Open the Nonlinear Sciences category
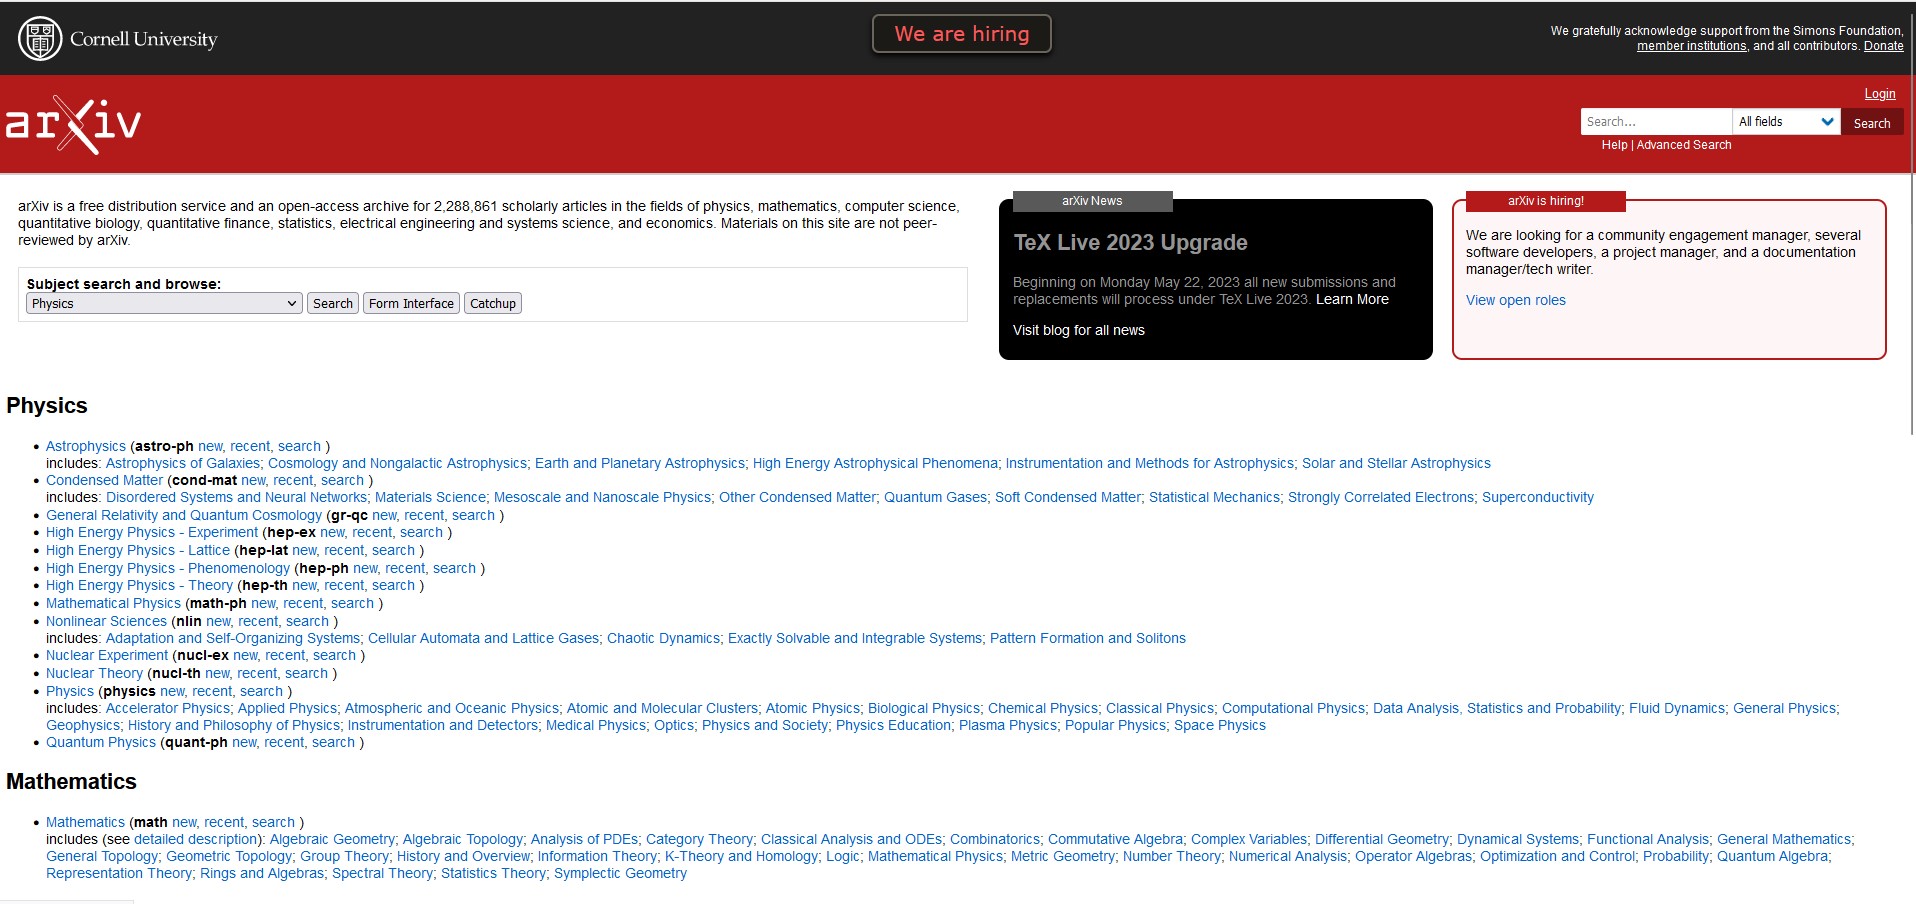The width and height of the screenshot is (1916, 904). (x=106, y=622)
